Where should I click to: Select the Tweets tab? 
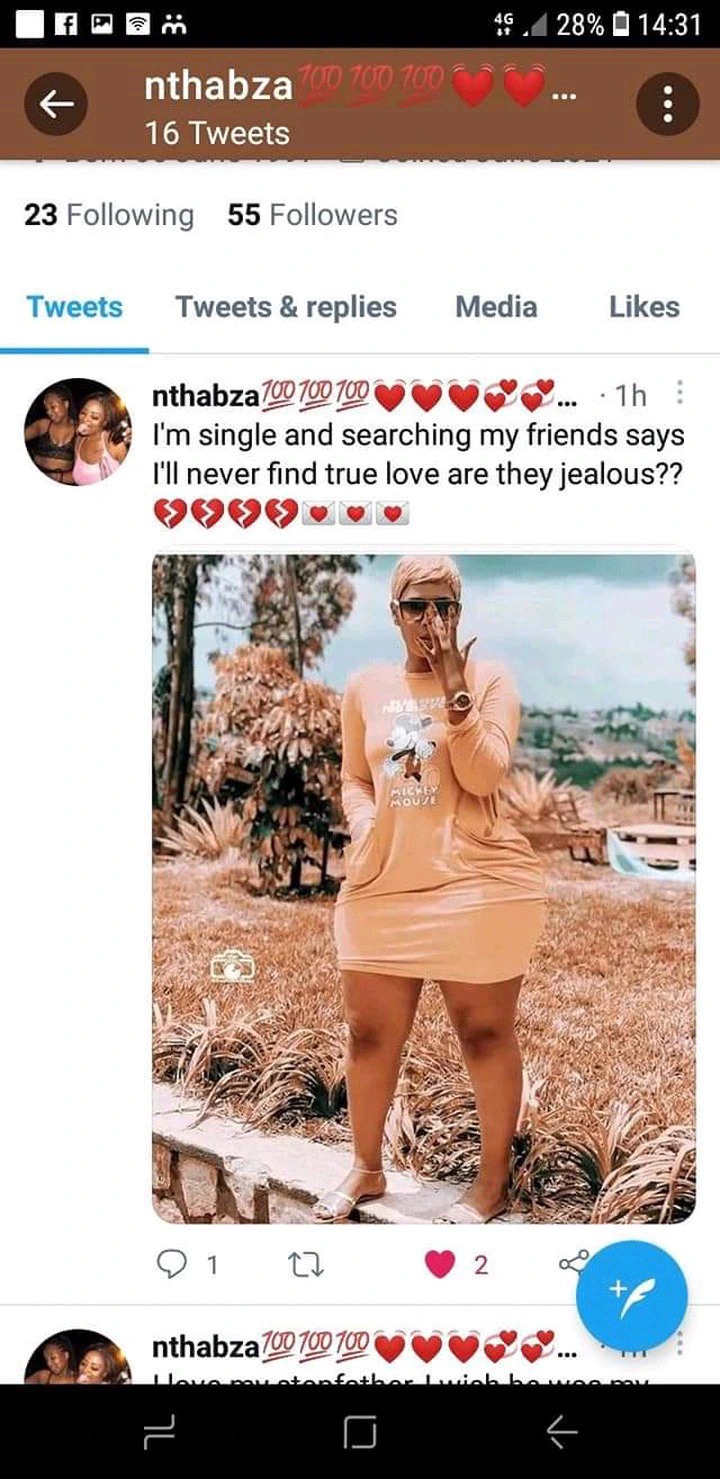[74, 307]
